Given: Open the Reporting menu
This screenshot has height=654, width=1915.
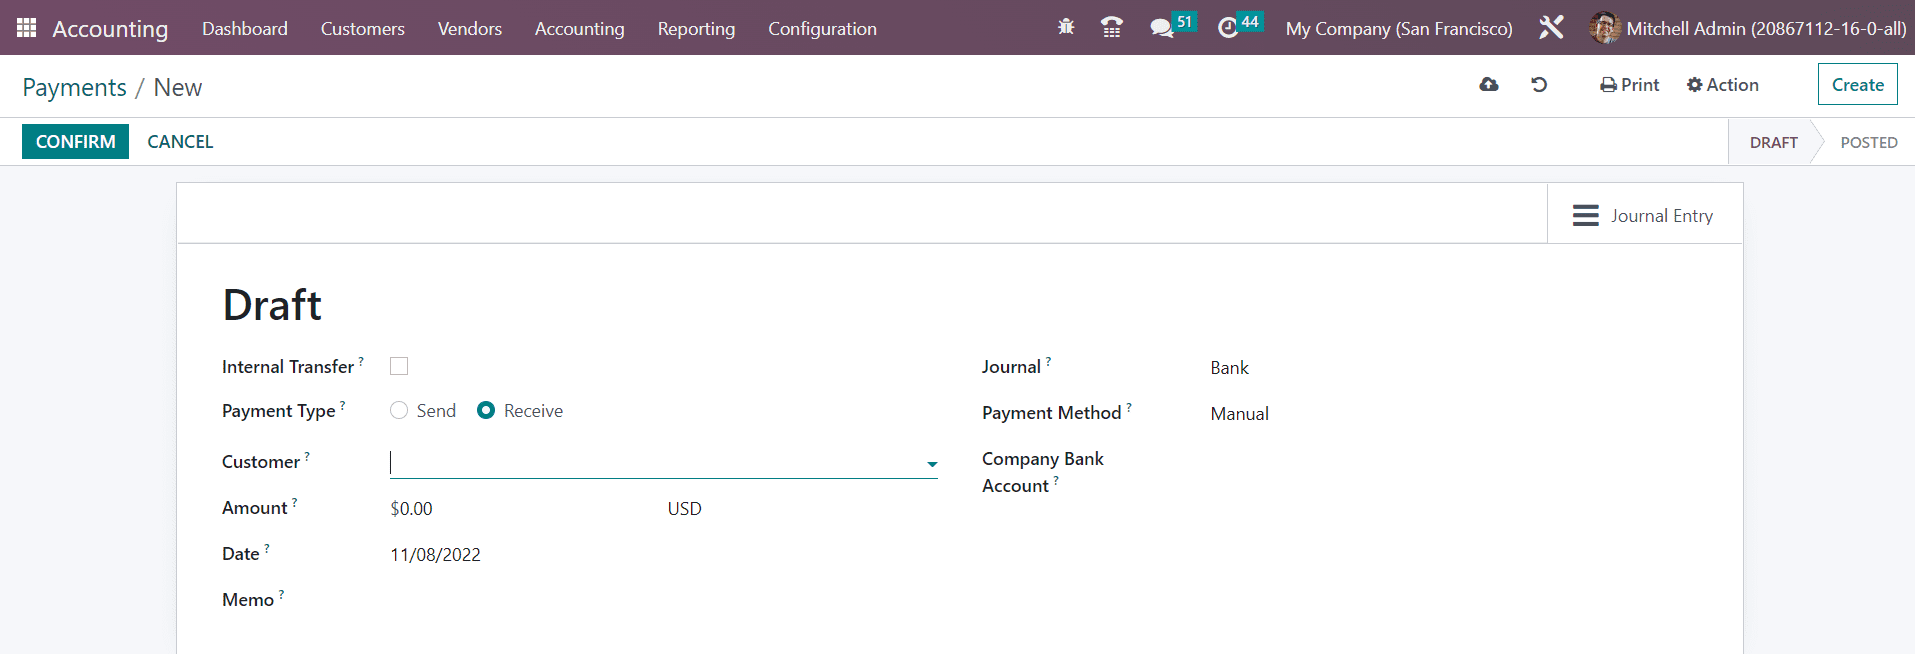Looking at the screenshot, I should [x=696, y=28].
